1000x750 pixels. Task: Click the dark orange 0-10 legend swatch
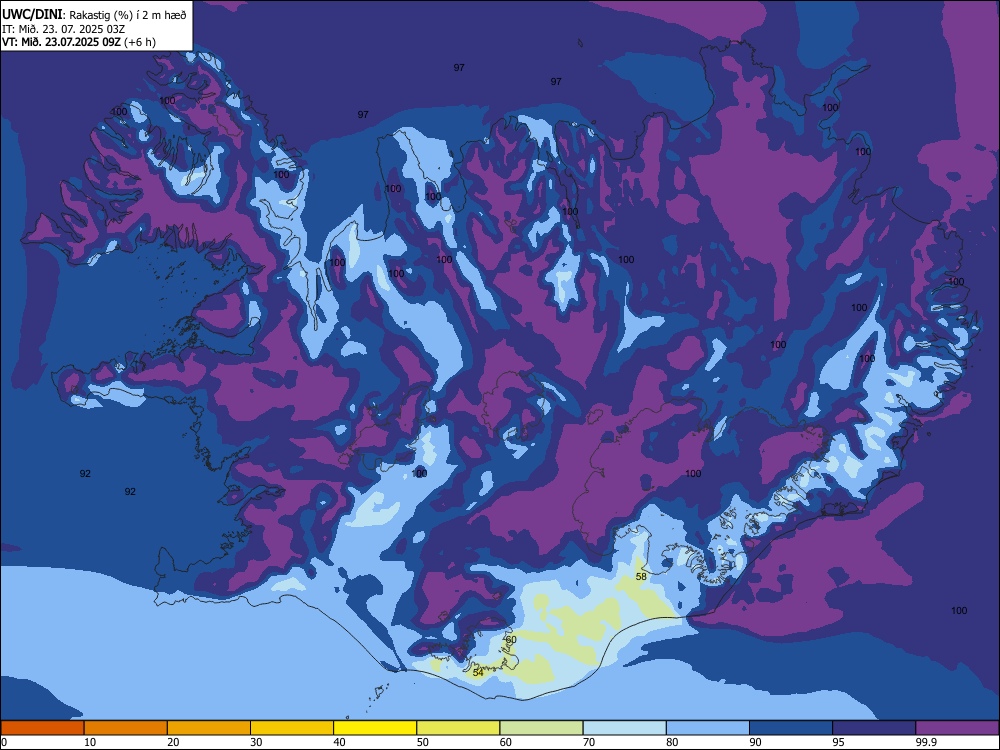[43, 728]
